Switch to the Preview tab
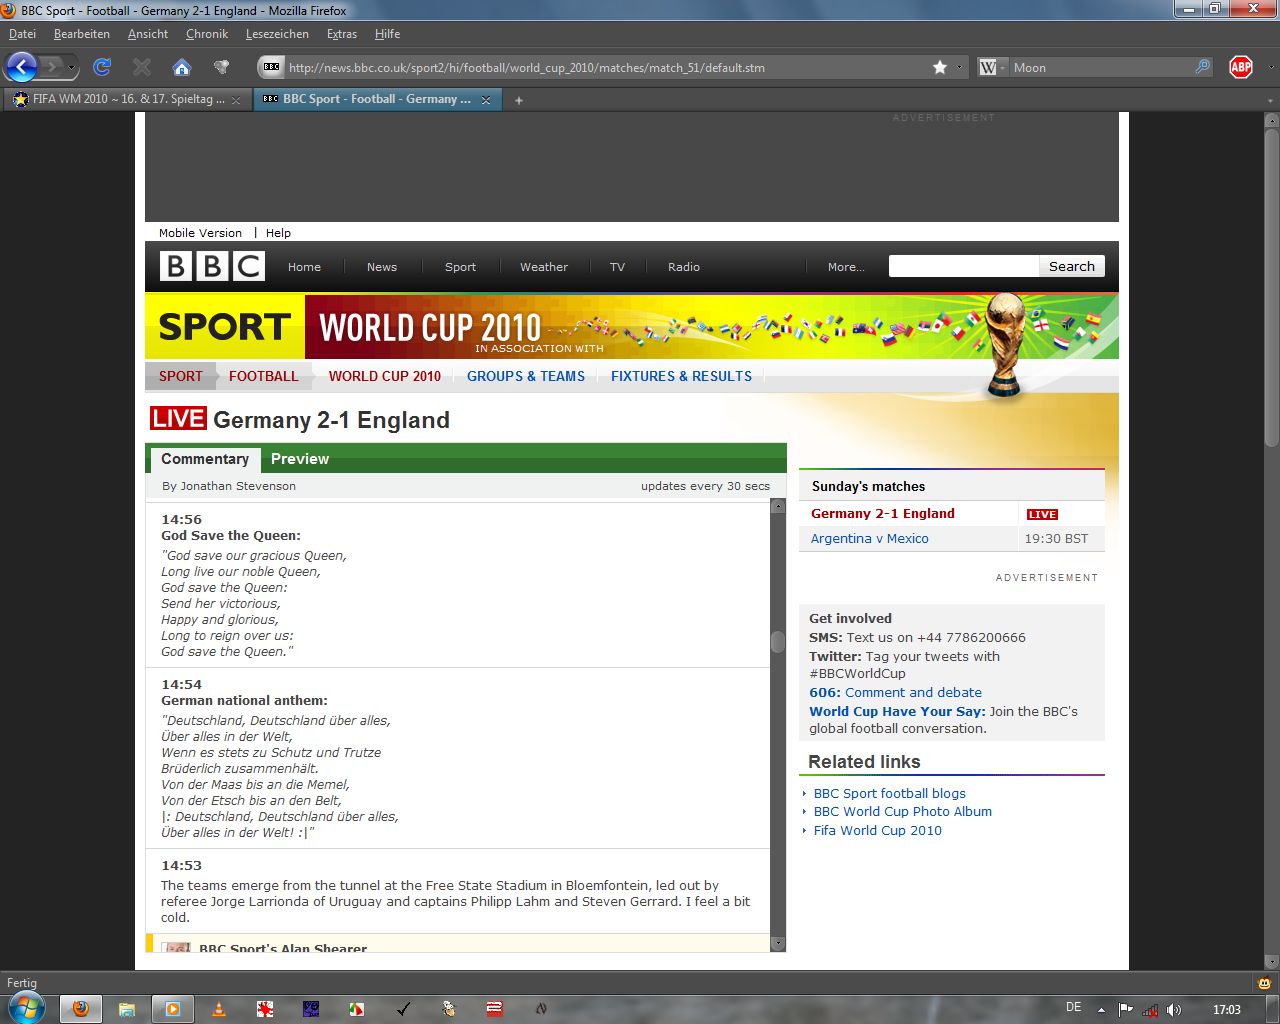Screen dimensions: 1280x1024 click(299, 459)
